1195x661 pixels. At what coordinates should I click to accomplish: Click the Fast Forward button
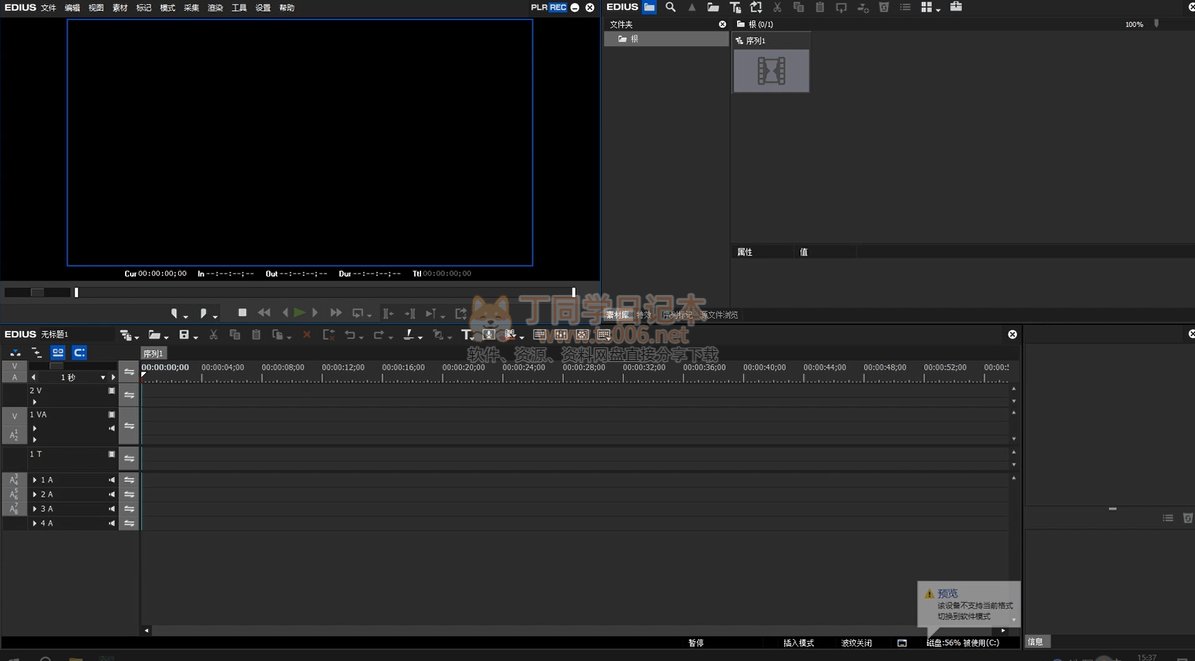pyautogui.click(x=336, y=313)
